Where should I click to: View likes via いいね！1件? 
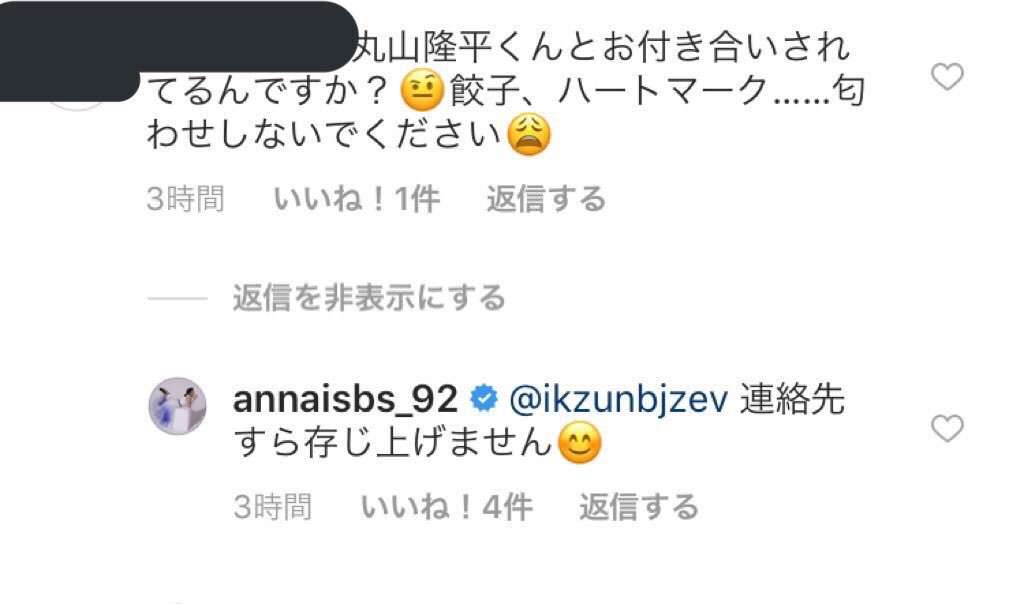357,199
